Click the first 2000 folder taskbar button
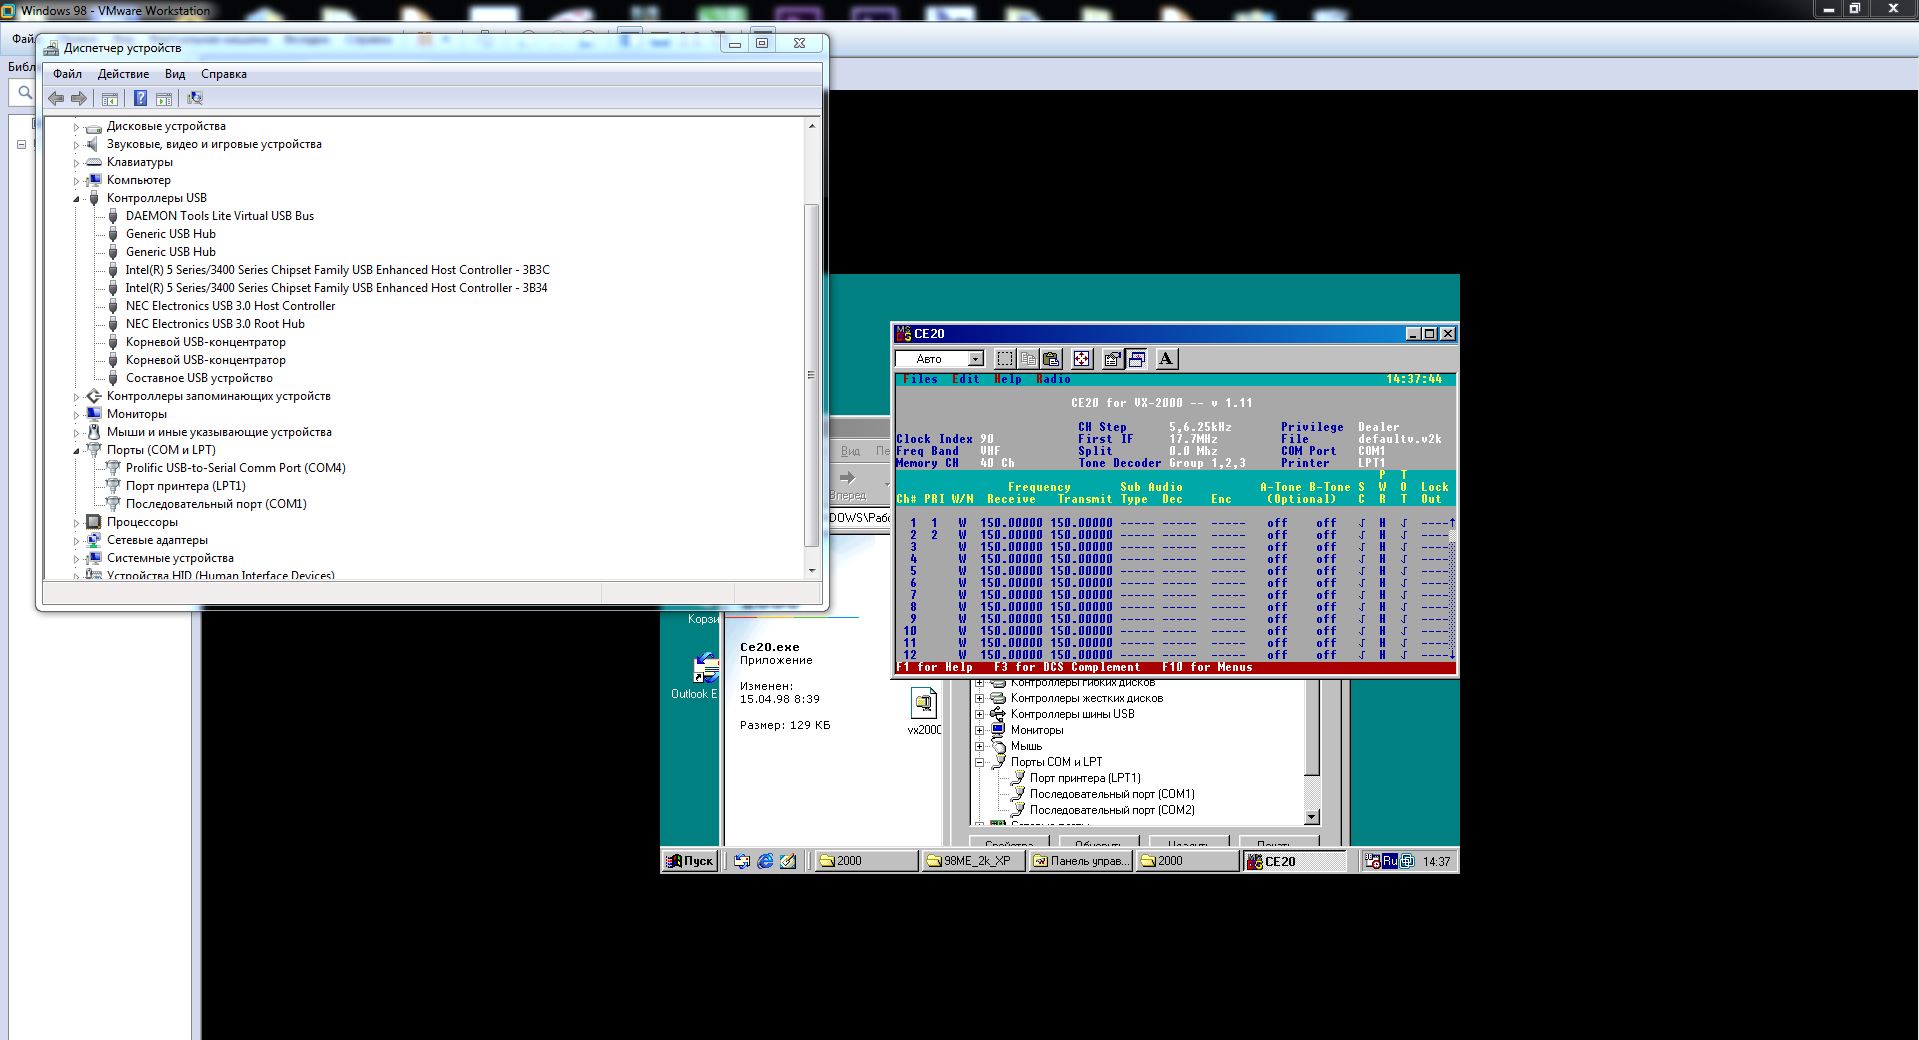 [866, 861]
